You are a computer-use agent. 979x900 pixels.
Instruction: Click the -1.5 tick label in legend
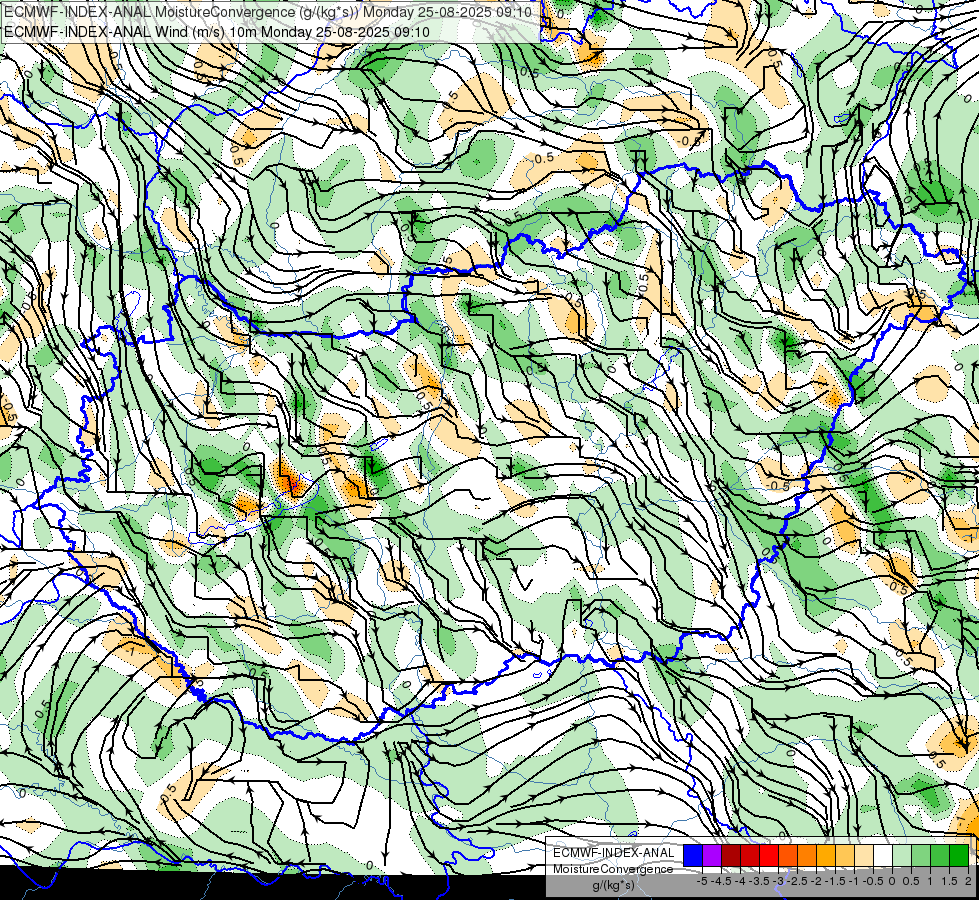[x=835, y=881]
